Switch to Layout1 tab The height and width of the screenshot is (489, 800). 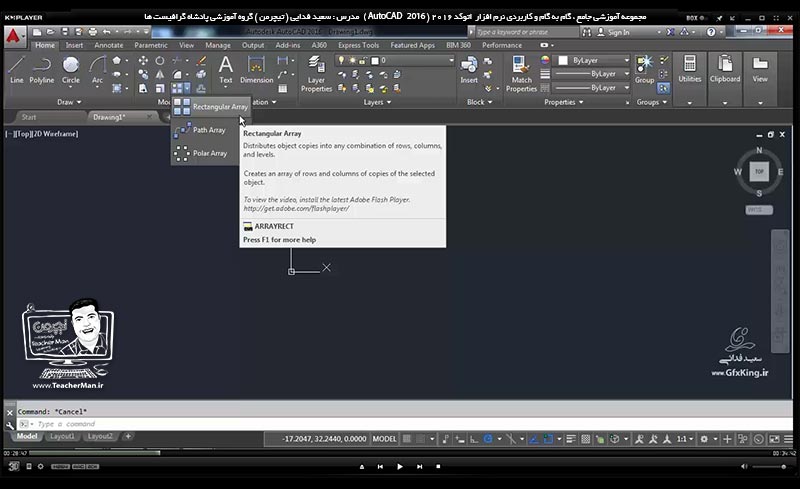[x=62, y=436]
